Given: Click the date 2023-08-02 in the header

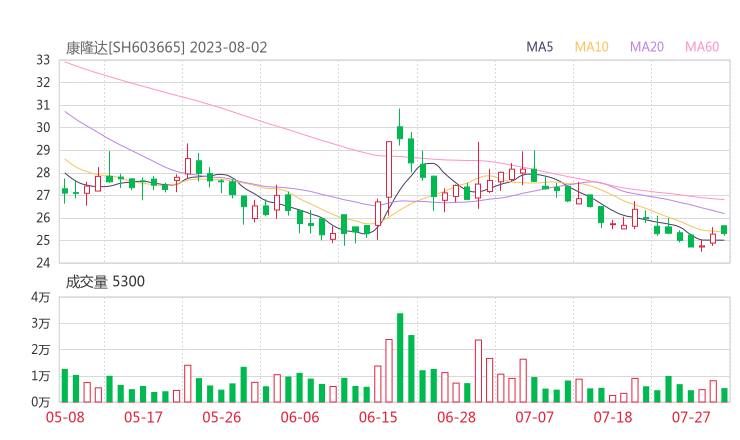Looking at the screenshot, I should (x=228, y=47).
